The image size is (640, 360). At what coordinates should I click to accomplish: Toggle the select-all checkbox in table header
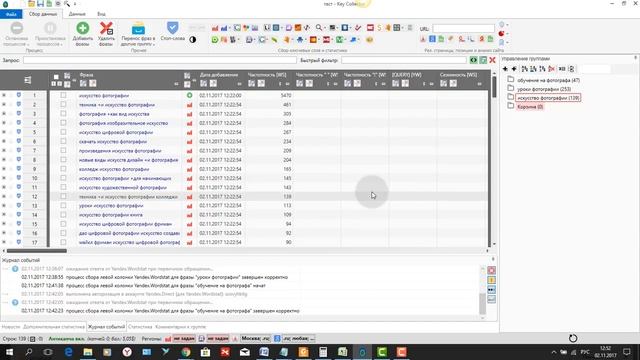coord(56,77)
